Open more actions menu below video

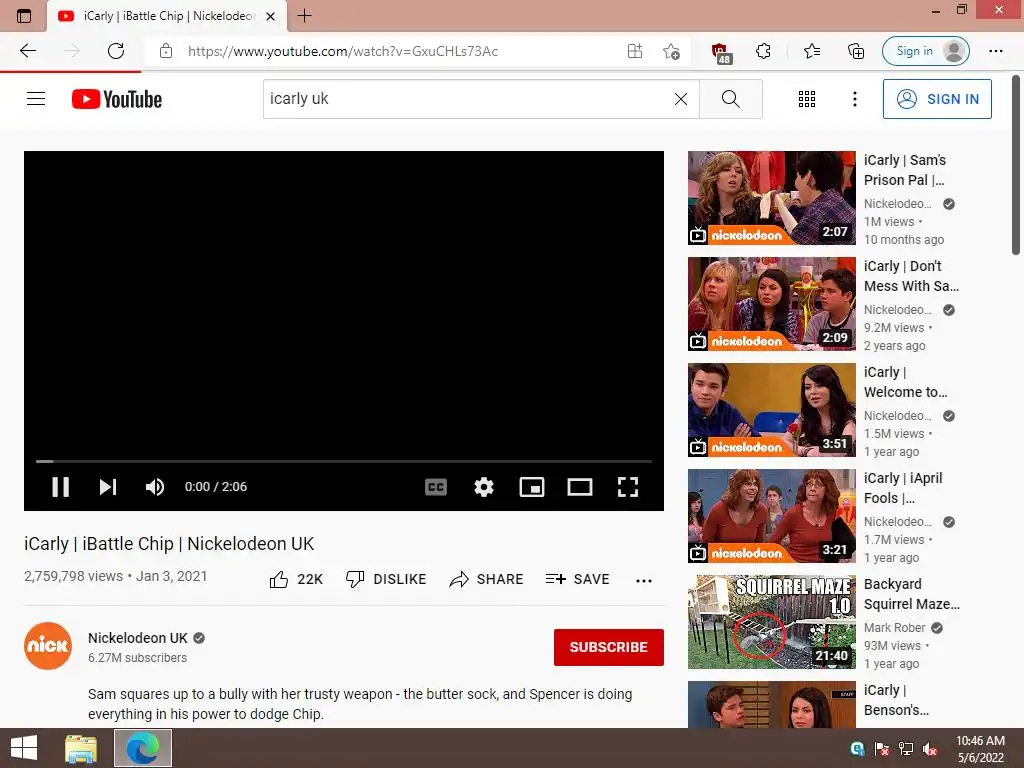point(643,581)
